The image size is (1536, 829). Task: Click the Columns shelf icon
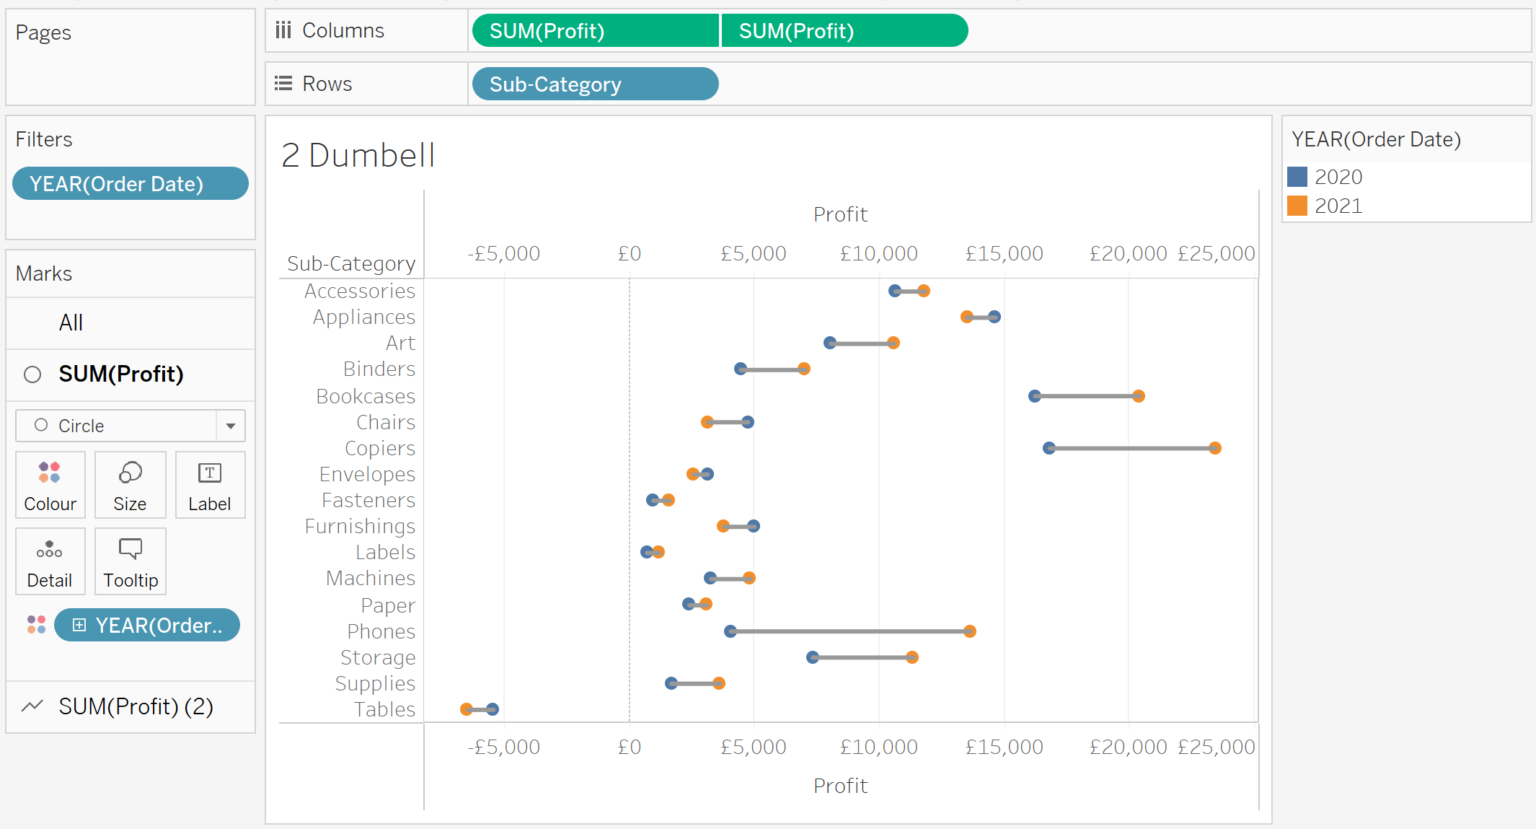(284, 30)
